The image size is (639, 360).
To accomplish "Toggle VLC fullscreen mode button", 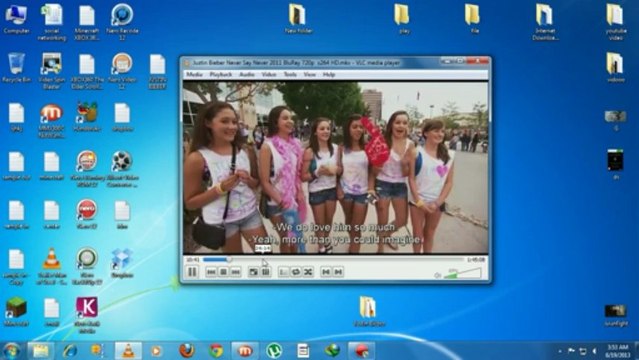I will 253,272.
